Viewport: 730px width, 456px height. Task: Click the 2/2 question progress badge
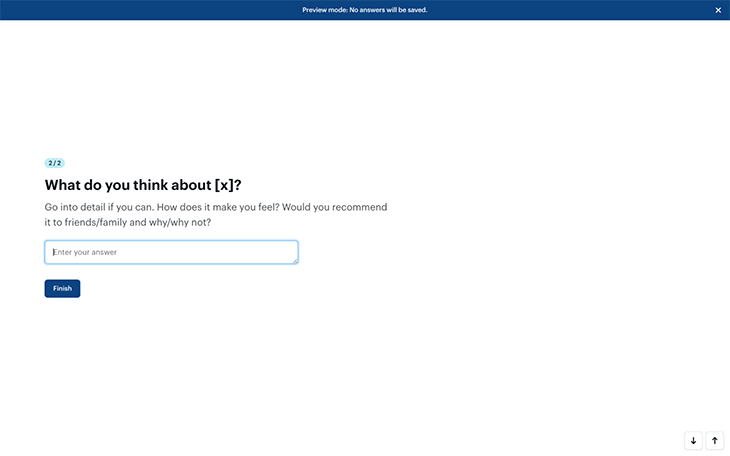pos(54,163)
